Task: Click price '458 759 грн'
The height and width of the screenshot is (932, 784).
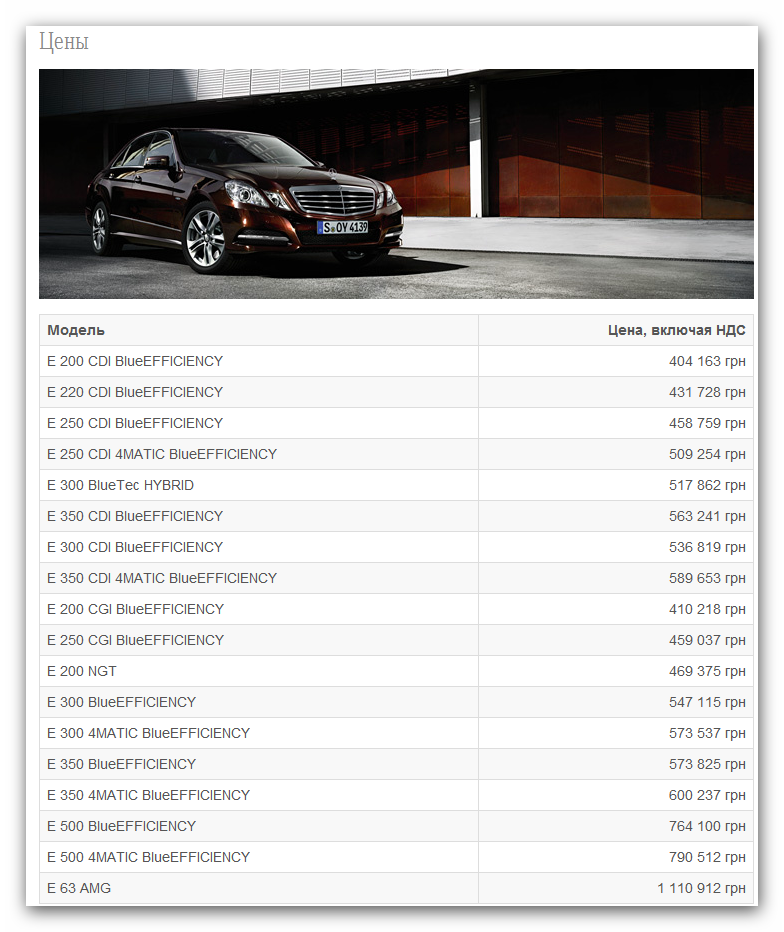Action: click(x=707, y=423)
